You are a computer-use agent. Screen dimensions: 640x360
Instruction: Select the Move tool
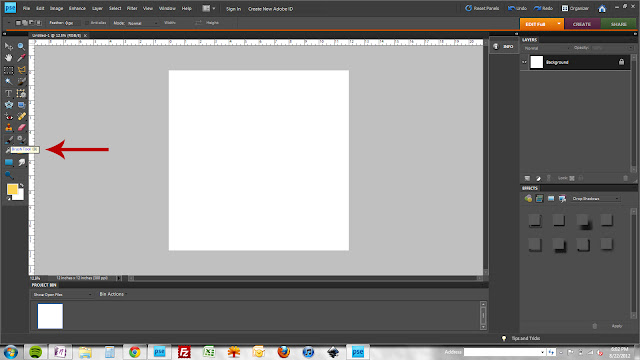coord(9,47)
